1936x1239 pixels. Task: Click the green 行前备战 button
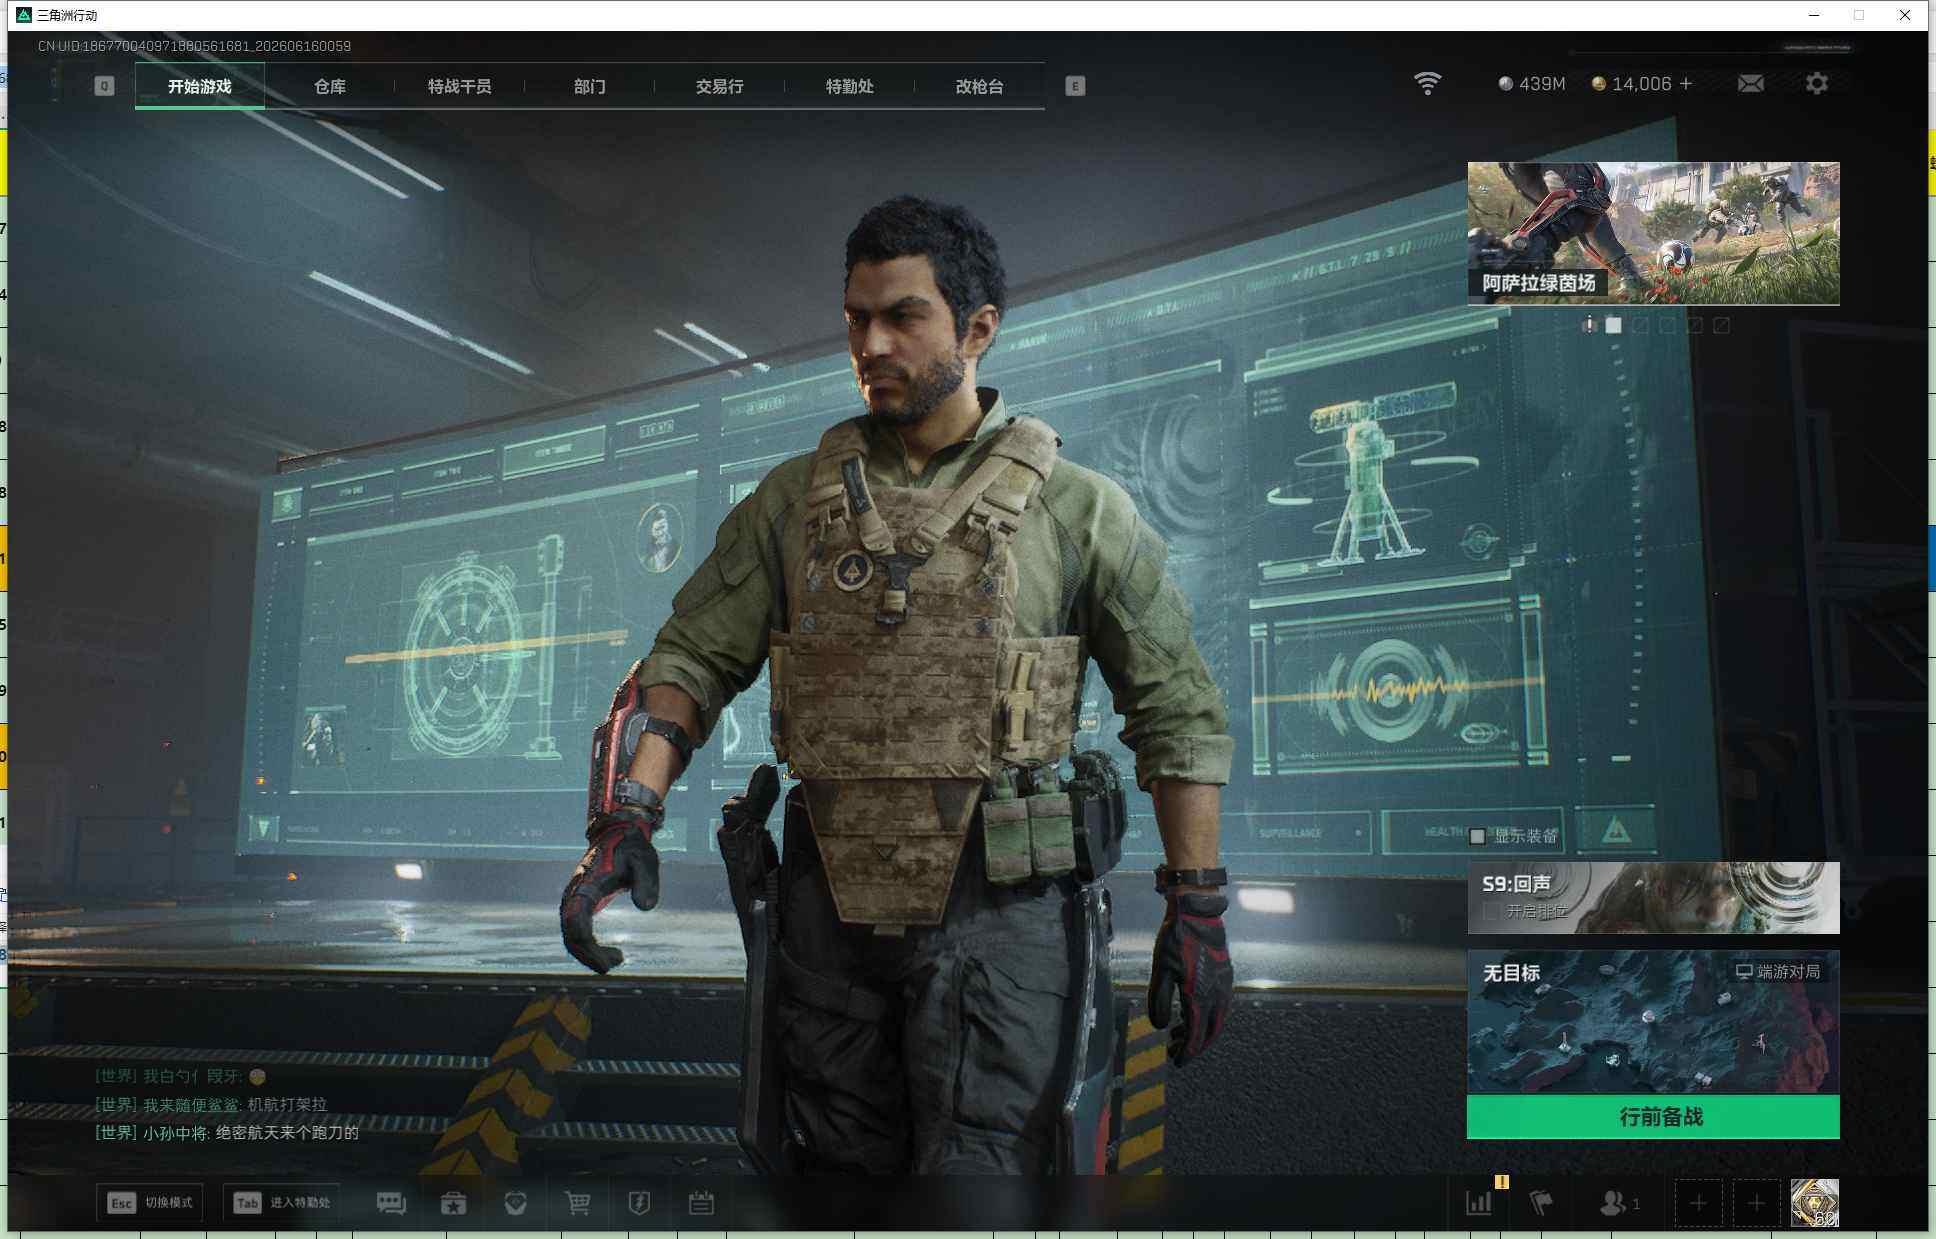1653,1117
